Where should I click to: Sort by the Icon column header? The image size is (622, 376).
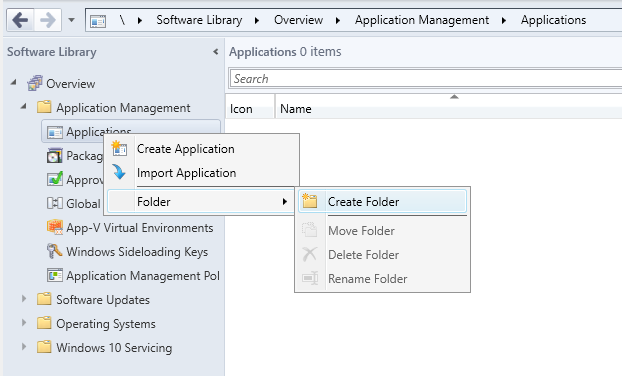[250, 106]
